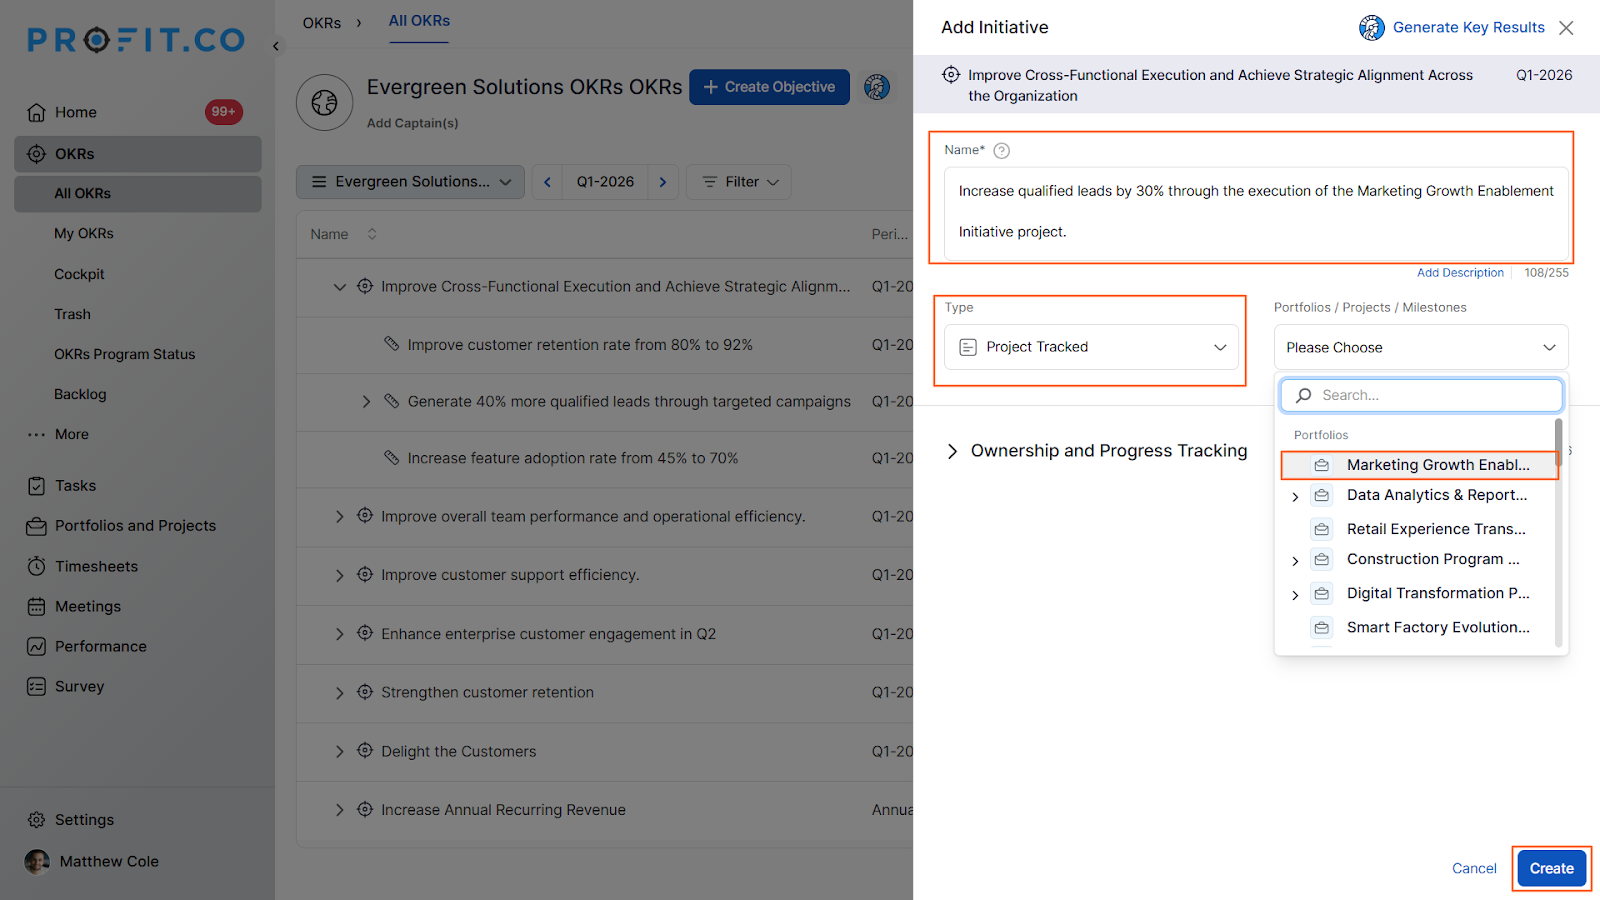This screenshot has height=900, width=1600.
Task: Click the globe avatar beside Evergreen Solutions title
Action: tap(324, 102)
